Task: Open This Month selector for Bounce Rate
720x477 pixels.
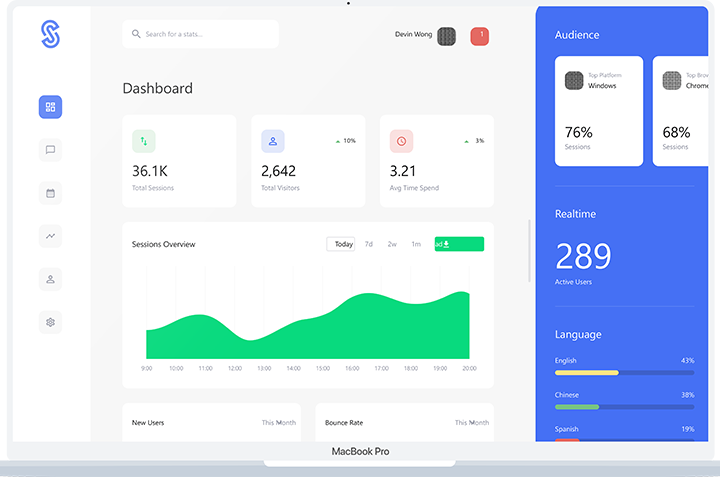Action: 472,423
